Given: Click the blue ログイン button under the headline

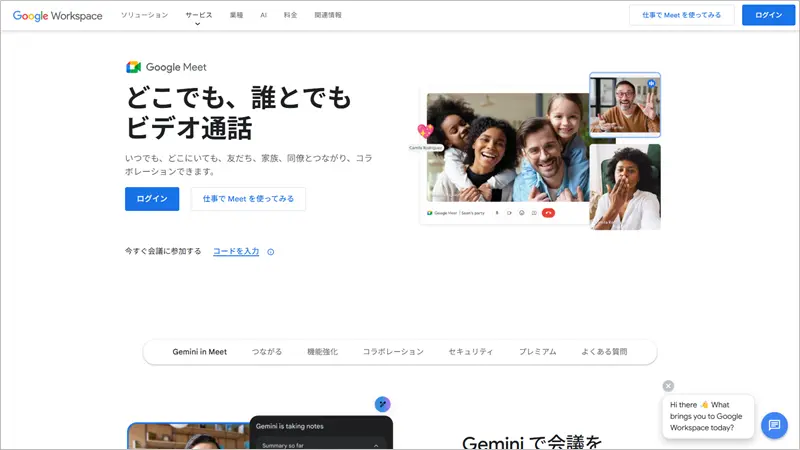Looking at the screenshot, I should (152, 199).
